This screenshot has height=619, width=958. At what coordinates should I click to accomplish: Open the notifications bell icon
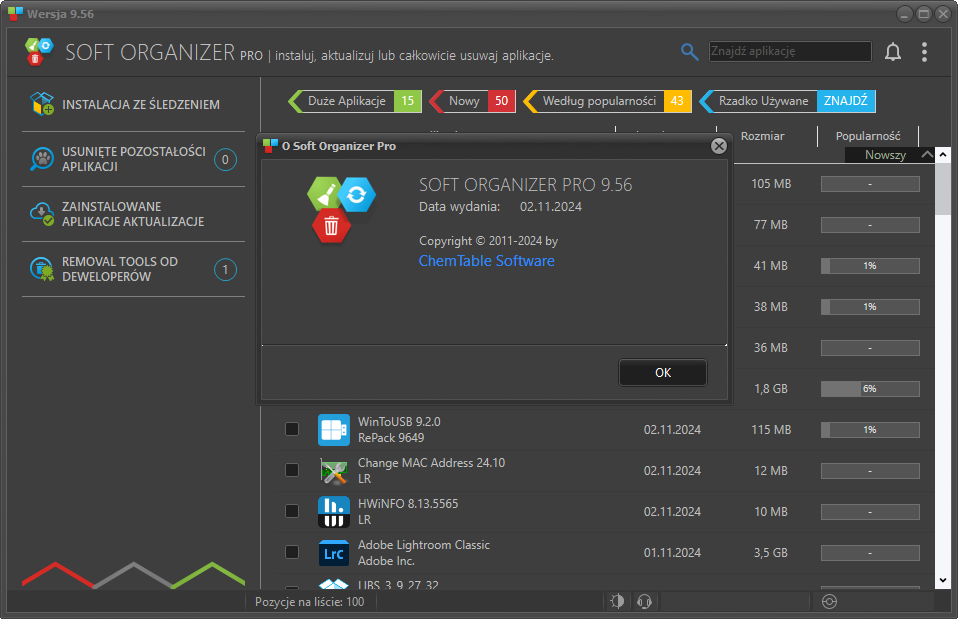coord(893,52)
